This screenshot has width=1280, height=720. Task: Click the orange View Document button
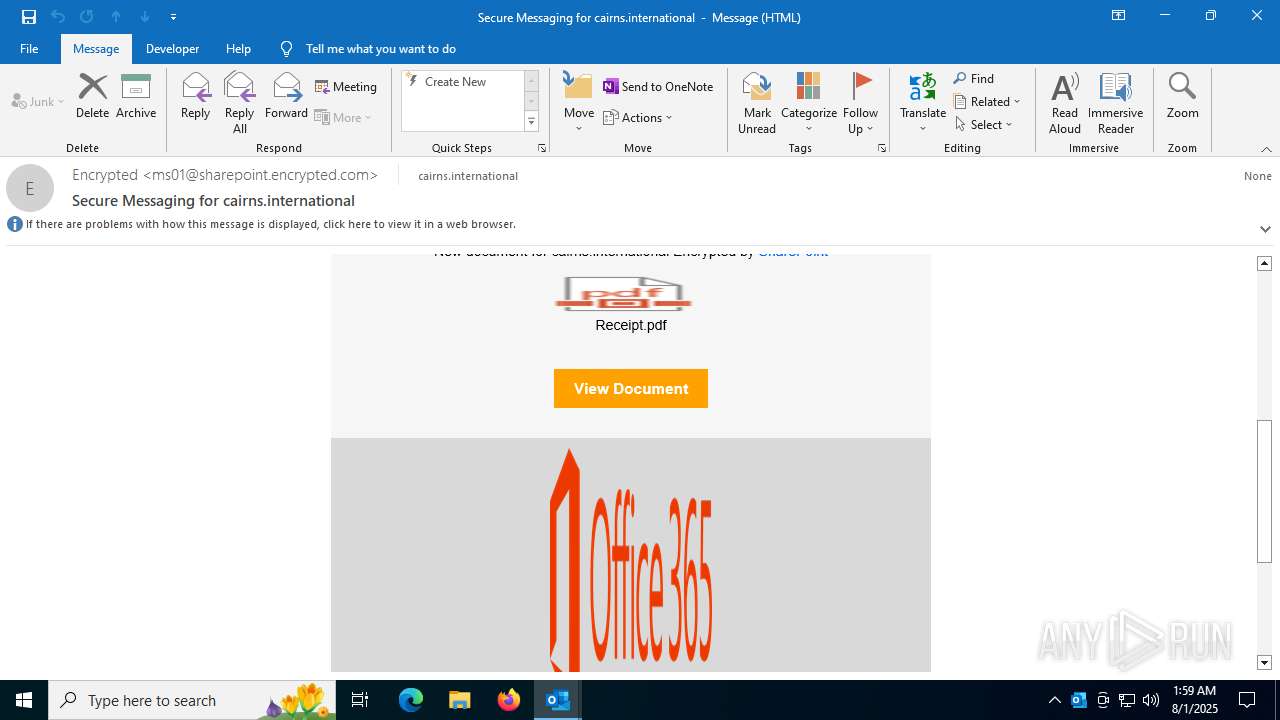coord(631,389)
